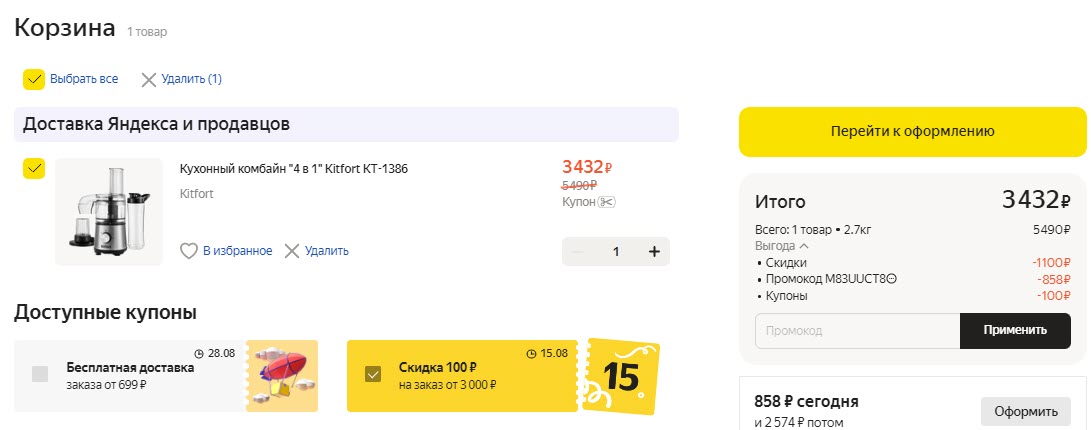Click the Оформить installment button
The width and height of the screenshot is (1091, 430).
tap(1025, 411)
